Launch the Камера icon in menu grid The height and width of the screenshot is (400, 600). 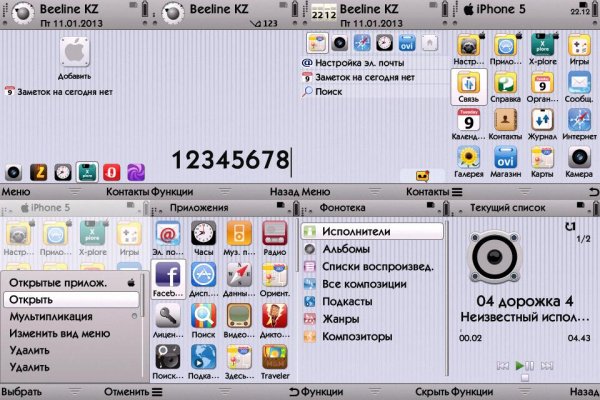click(x=579, y=158)
